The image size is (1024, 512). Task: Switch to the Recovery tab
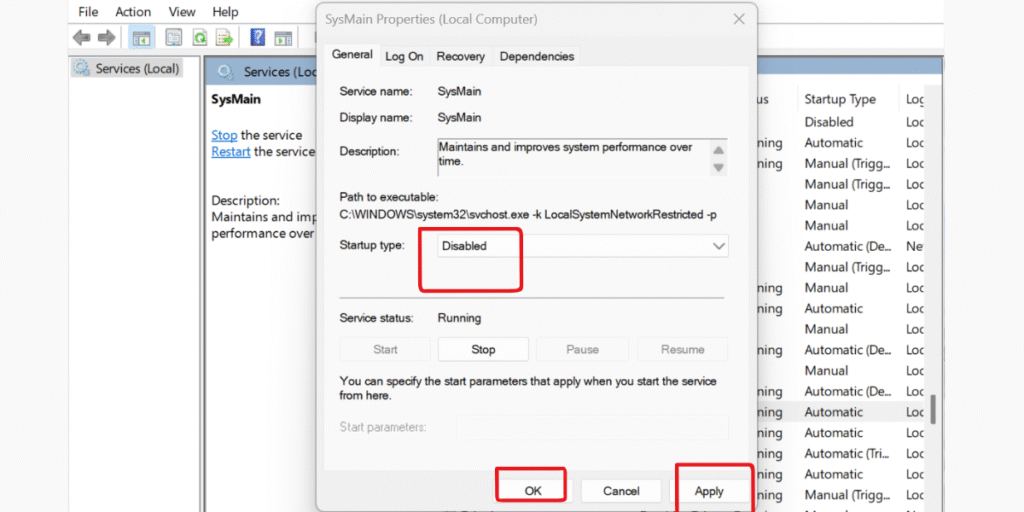[x=460, y=56]
